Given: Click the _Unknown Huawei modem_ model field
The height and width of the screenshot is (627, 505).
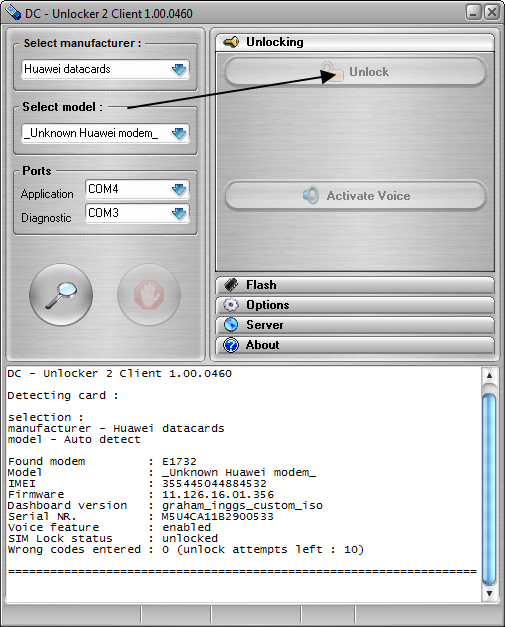Looking at the screenshot, I should (105, 133).
